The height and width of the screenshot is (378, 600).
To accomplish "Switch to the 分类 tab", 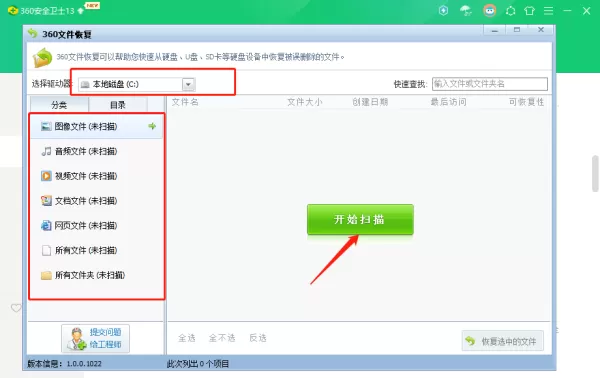I will point(59,105).
